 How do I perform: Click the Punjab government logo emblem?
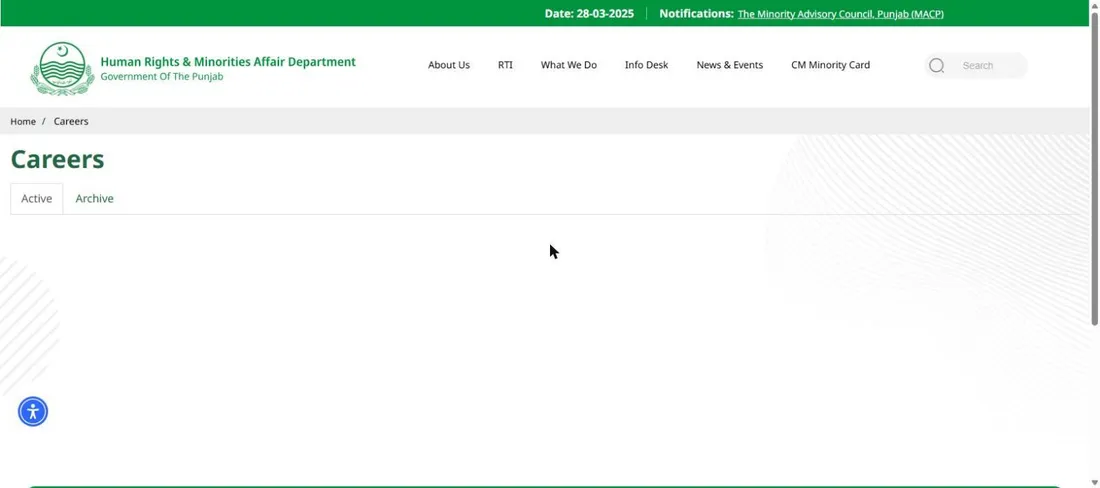pos(62,68)
